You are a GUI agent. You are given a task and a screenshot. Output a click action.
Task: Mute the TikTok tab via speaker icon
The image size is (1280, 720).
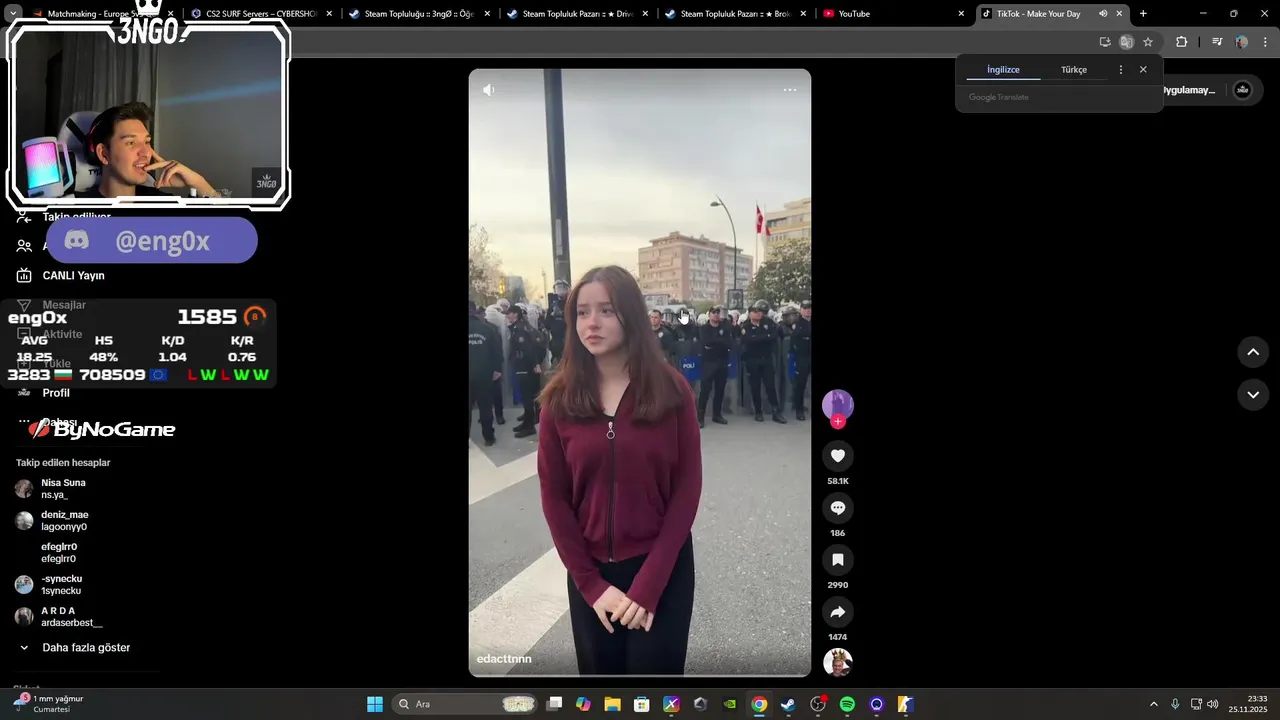click(x=1103, y=14)
